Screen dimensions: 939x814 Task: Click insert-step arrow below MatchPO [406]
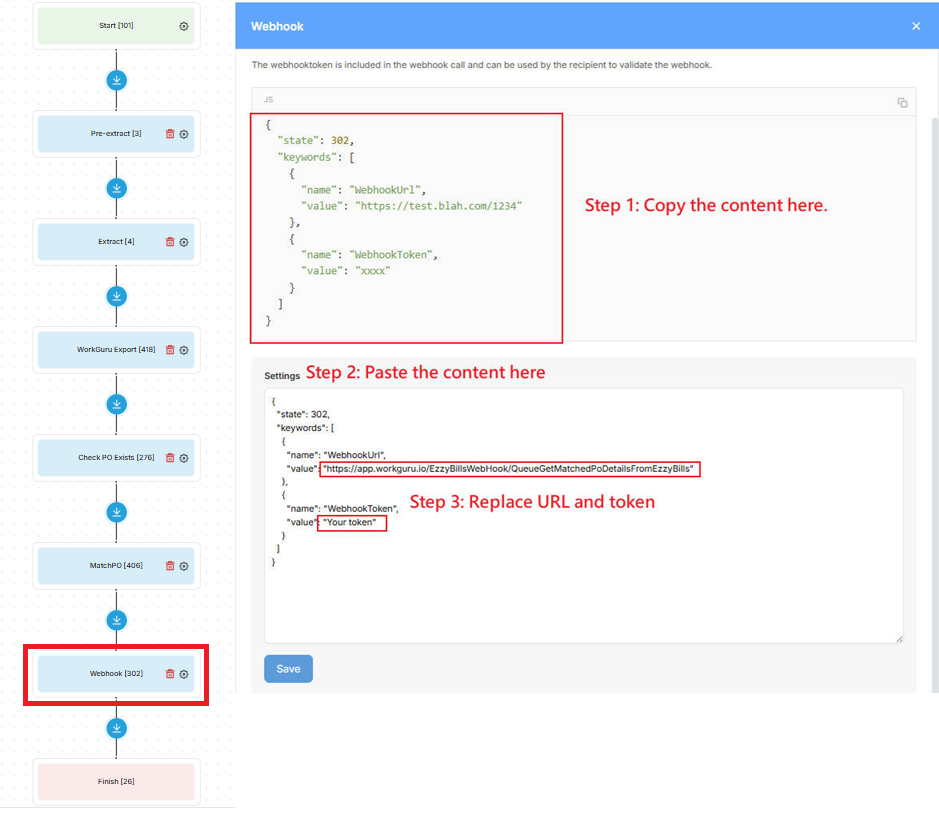116,620
